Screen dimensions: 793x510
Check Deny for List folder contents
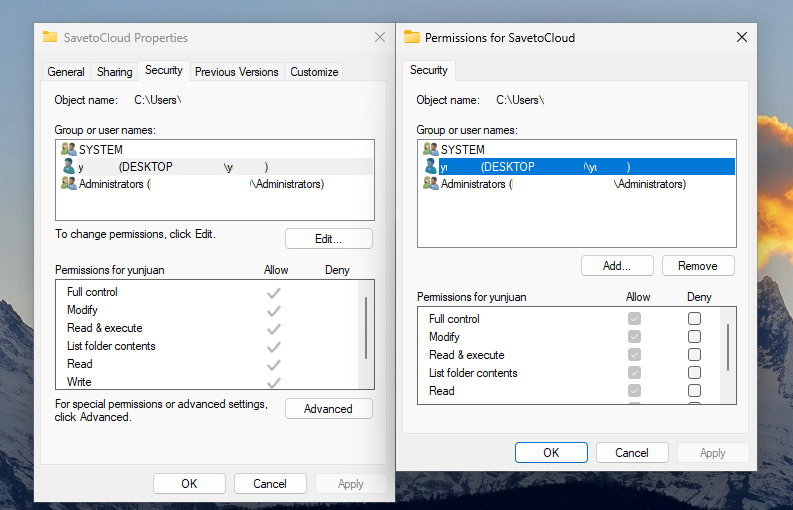[x=694, y=373]
